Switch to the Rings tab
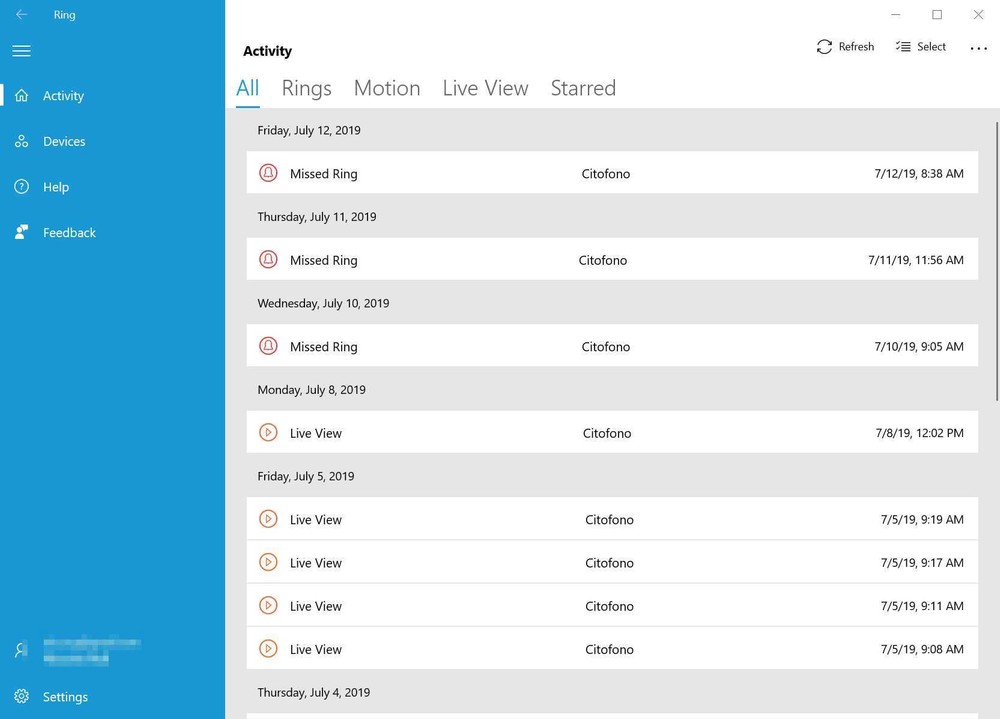The height and width of the screenshot is (719, 1000). 306,88
